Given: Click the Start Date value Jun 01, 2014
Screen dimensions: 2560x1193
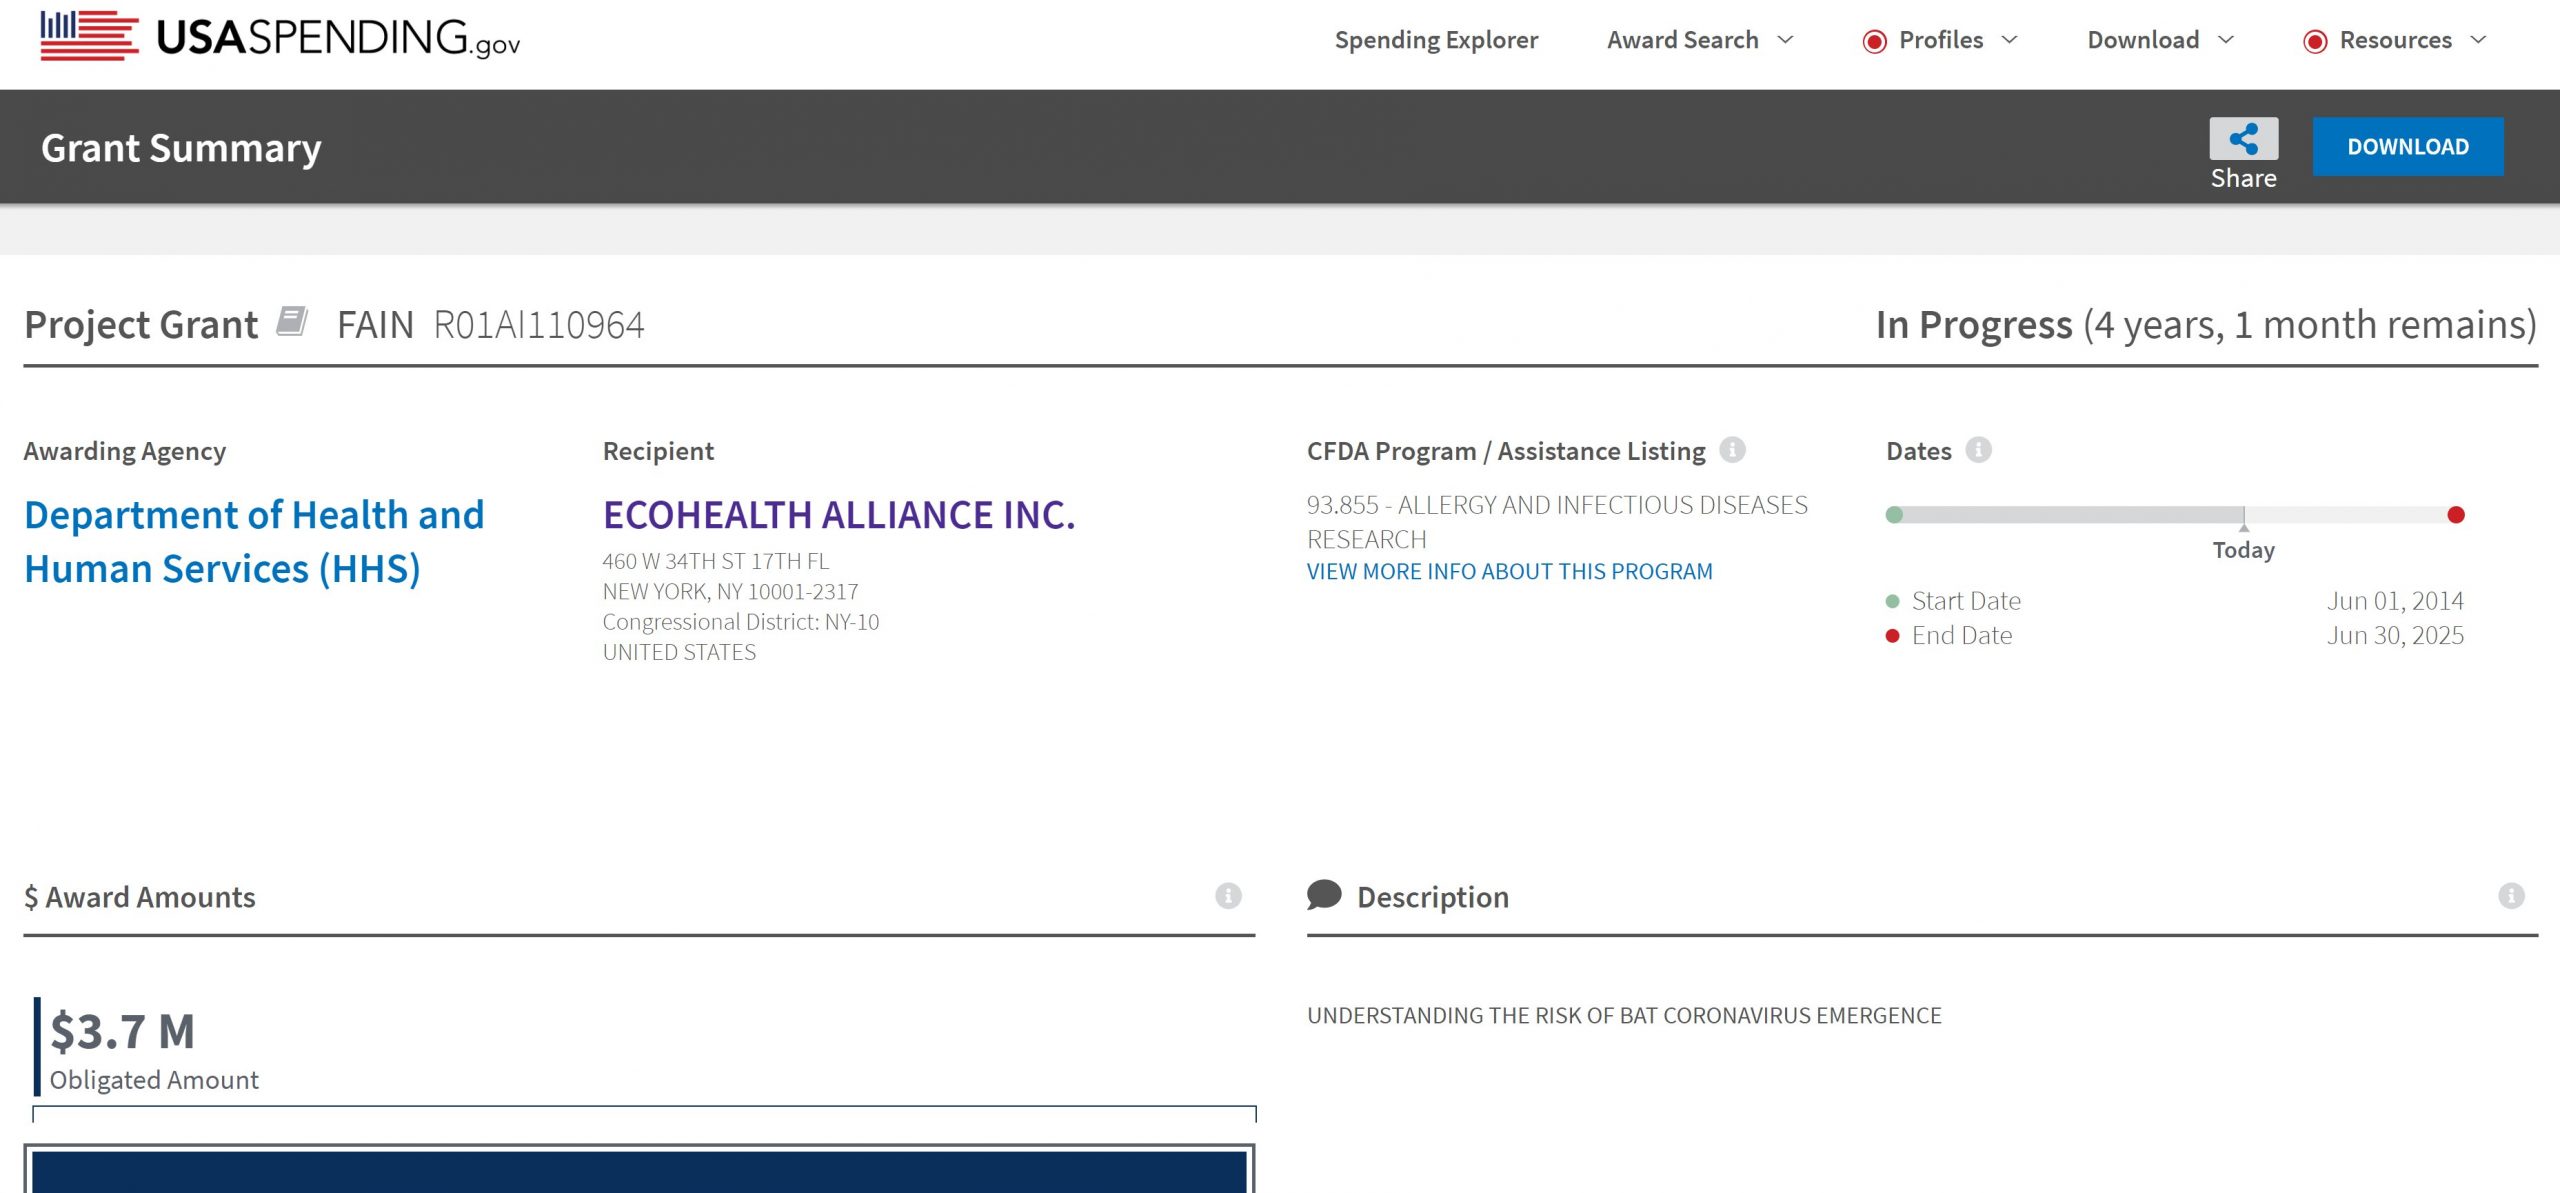Looking at the screenshot, I should (2395, 601).
